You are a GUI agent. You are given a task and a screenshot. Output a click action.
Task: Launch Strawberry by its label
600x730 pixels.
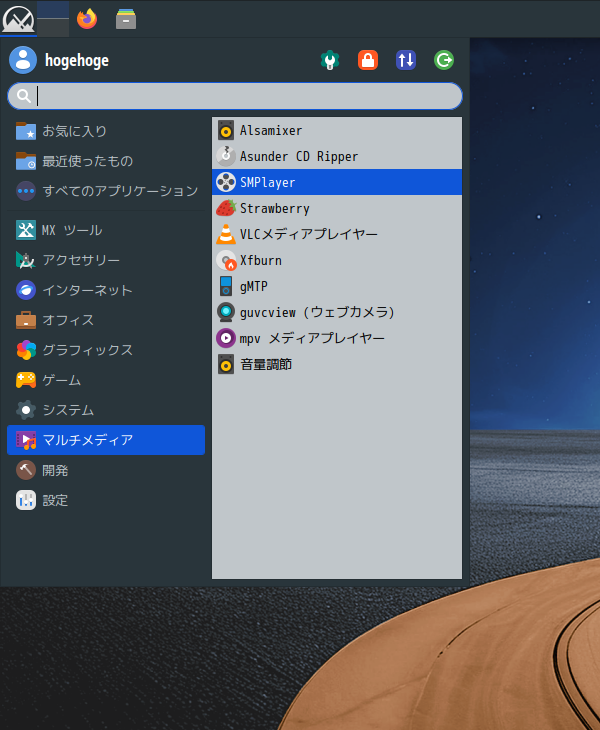coord(275,209)
